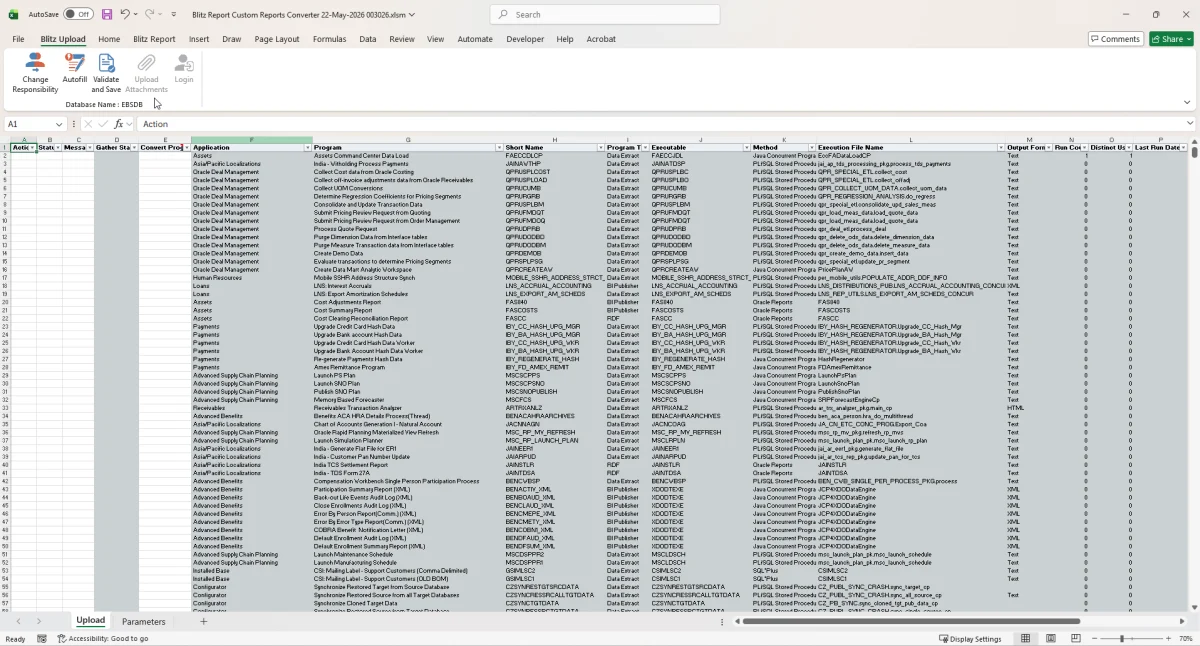Switch to Normal view in status bar
The width and height of the screenshot is (1200, 646).
pyautogui.click(x=1026, y=639)
